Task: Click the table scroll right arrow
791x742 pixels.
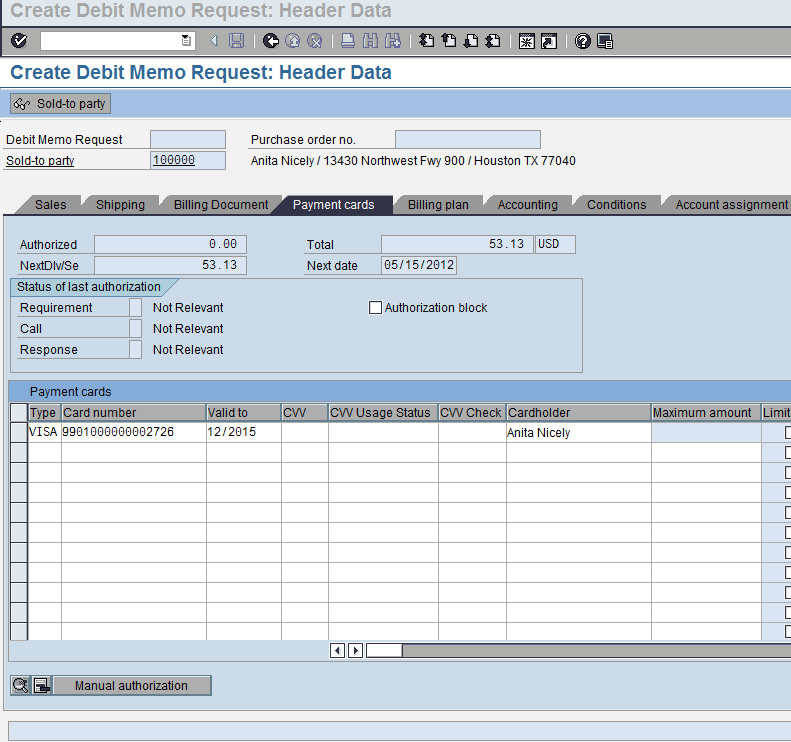Action: pyautogui.click(x=355, y=651)
